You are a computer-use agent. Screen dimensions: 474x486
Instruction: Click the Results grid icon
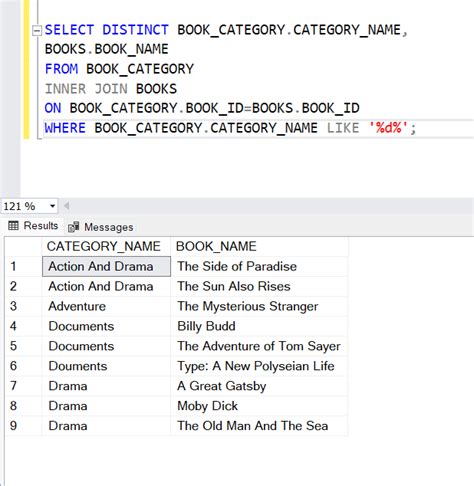click(x=13, y=226)
